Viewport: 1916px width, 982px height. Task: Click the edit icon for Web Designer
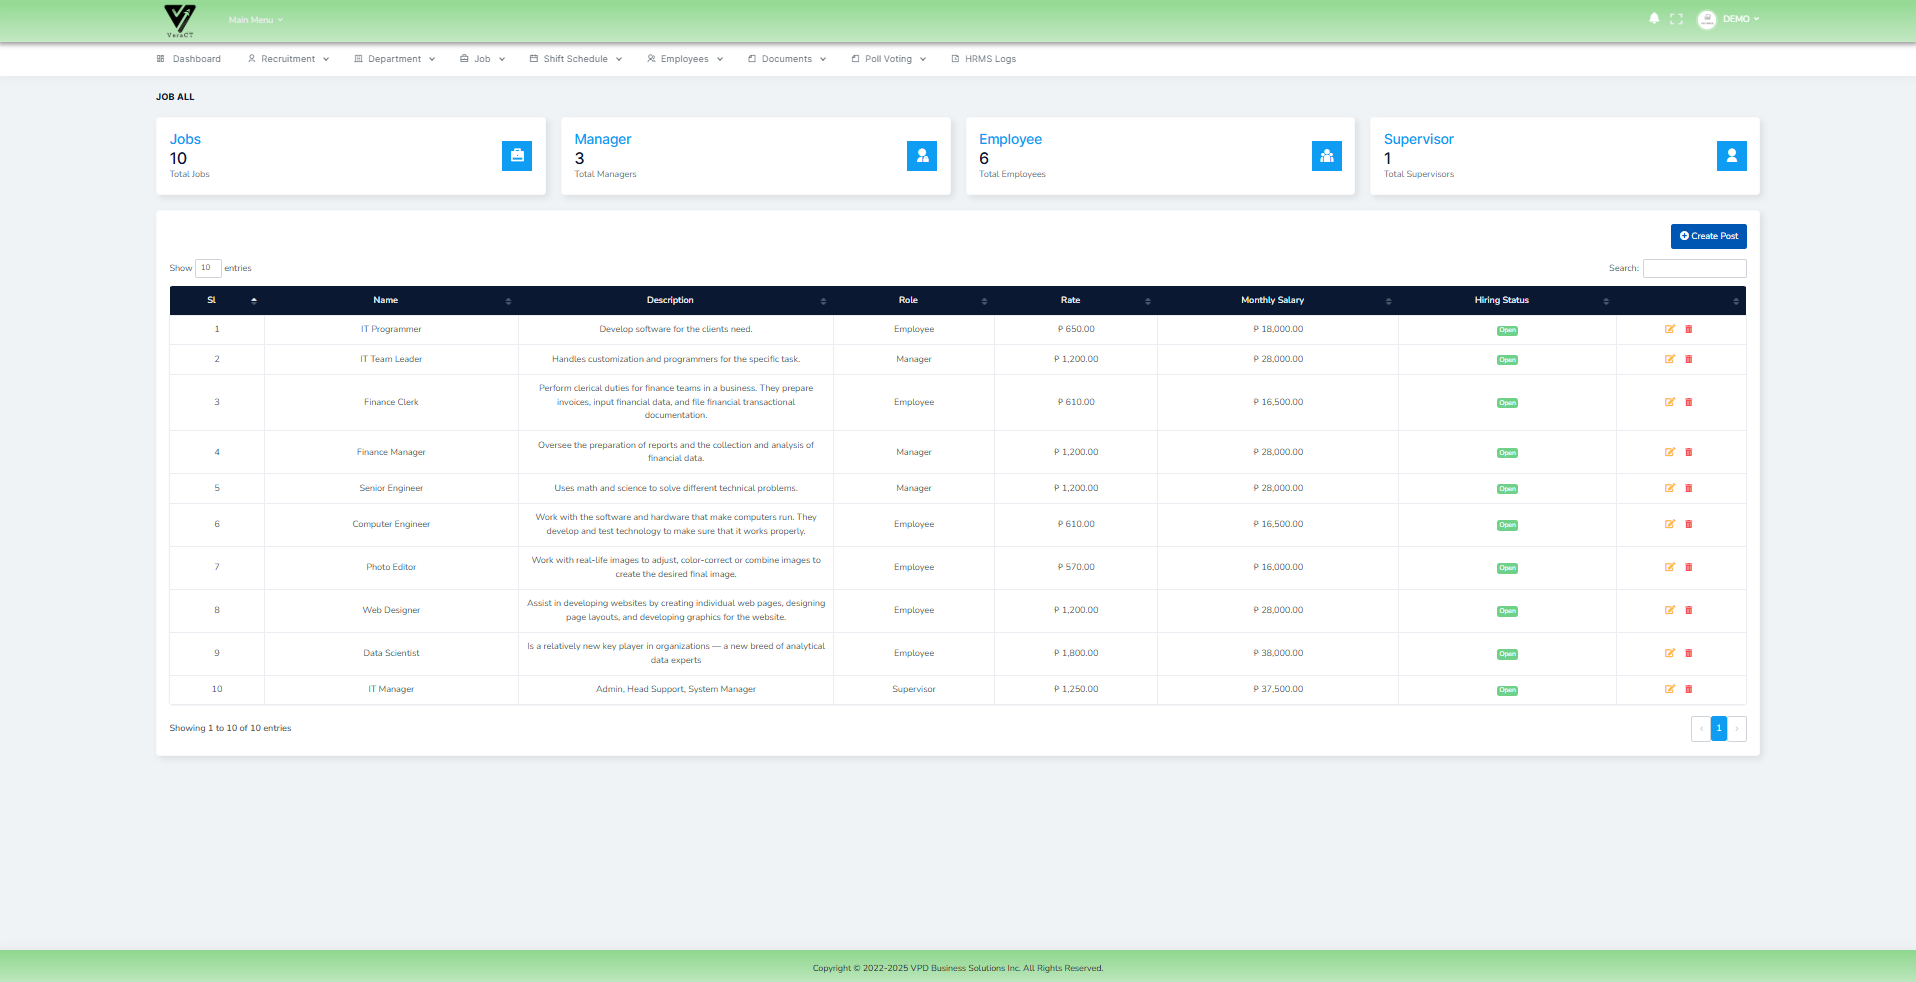click(1669, 610)
